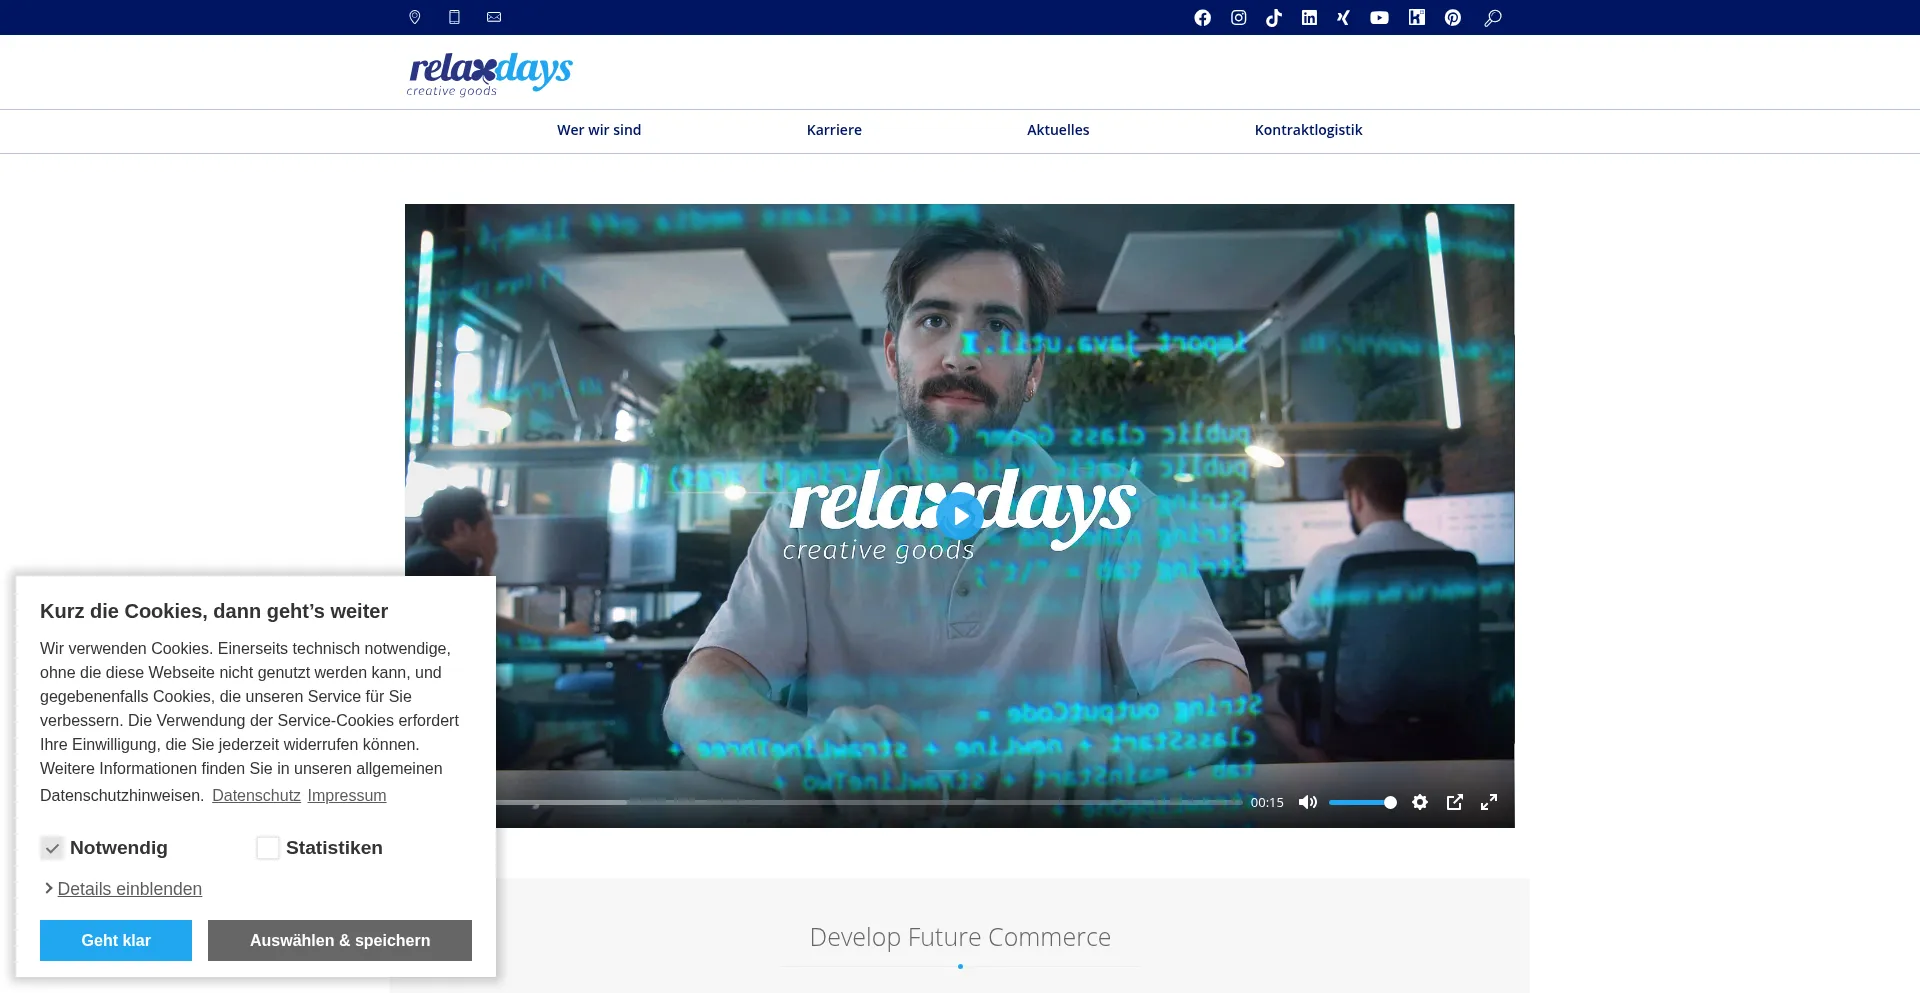This screenshot has width=1920, height=993.
Task: Open the Kununu profile icon
Action: pos(1417,18)
